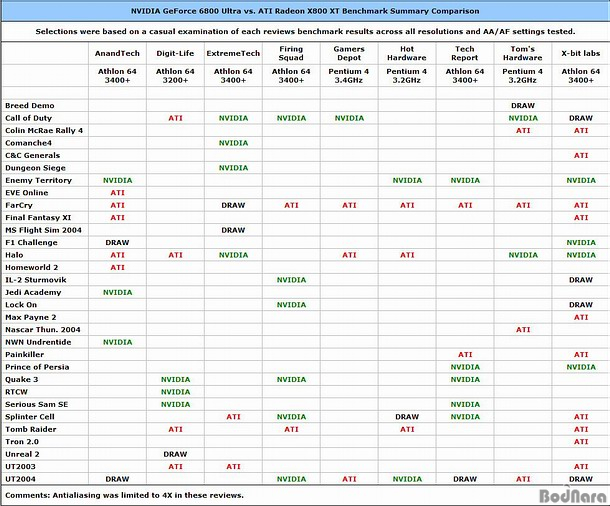
Task: Select the AnandTech column header
Action: pyautogui.click(x=117, y=53)
